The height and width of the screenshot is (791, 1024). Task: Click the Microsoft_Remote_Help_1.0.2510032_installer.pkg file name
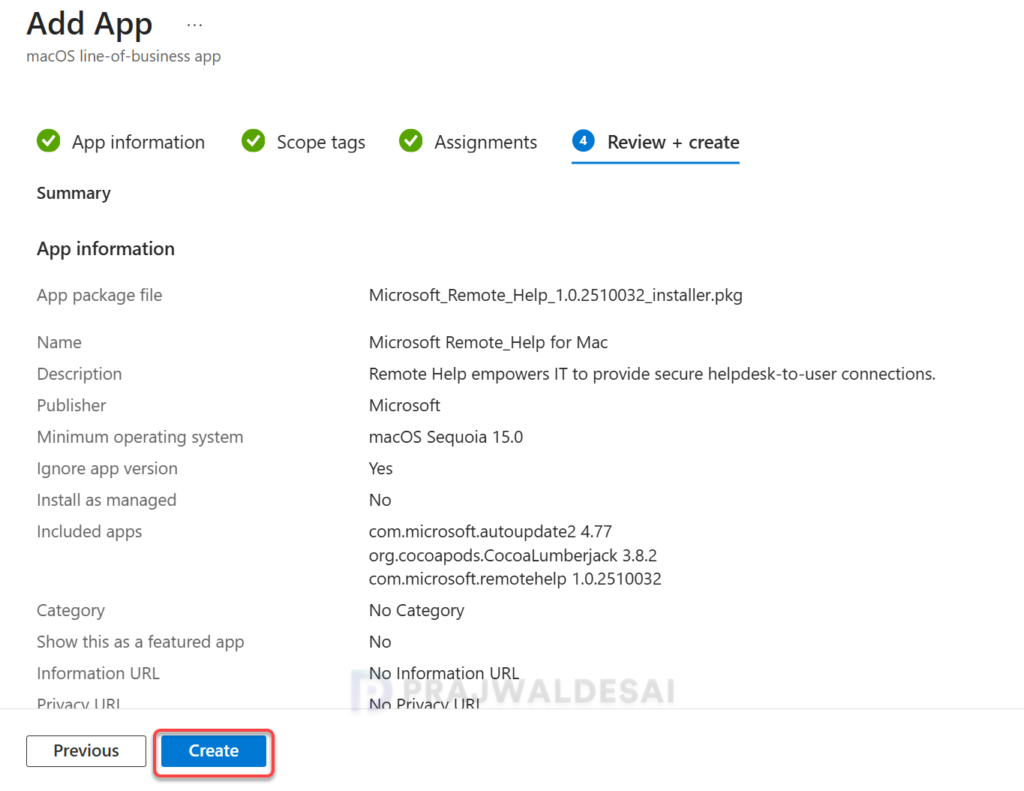tap(556, 295)
